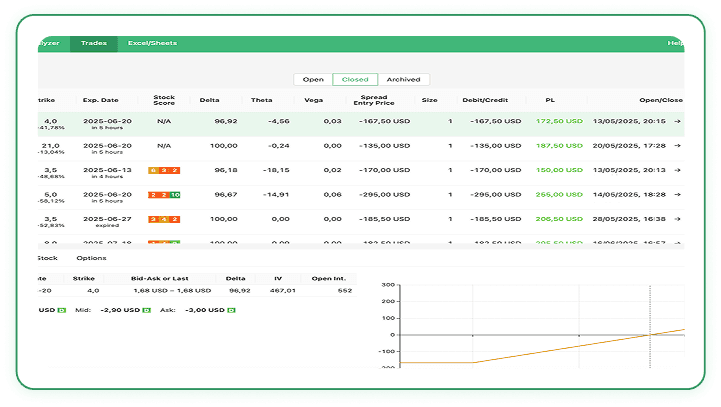Click stock score badge in 2025-06-13 row
The image size is (721, 407).
(x=164, y=170)
